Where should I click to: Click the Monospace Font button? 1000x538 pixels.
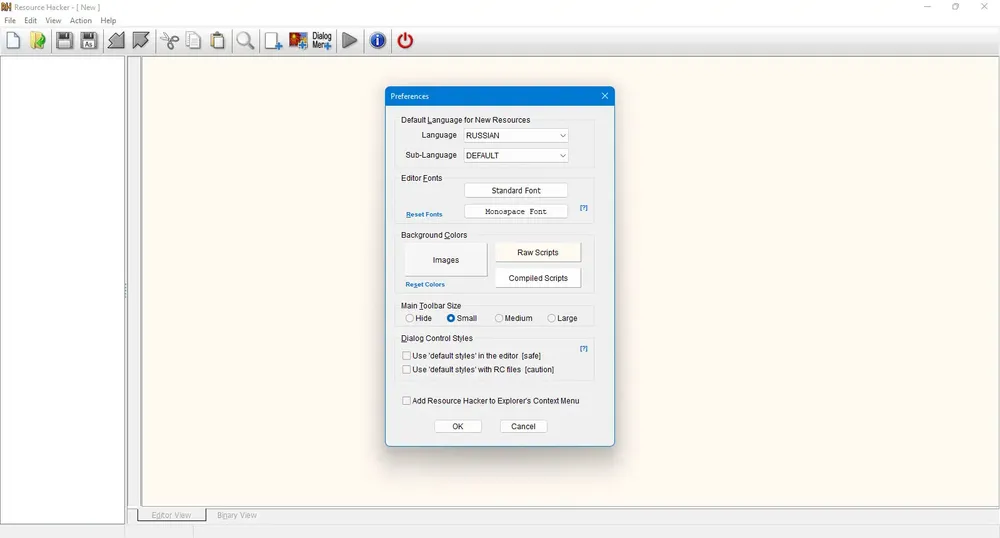tap(515, 212)
